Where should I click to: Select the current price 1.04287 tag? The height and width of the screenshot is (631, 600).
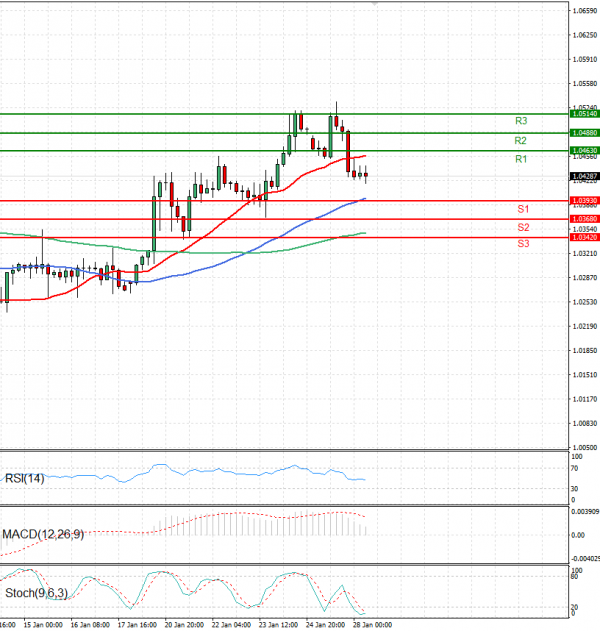coord(585,176)
